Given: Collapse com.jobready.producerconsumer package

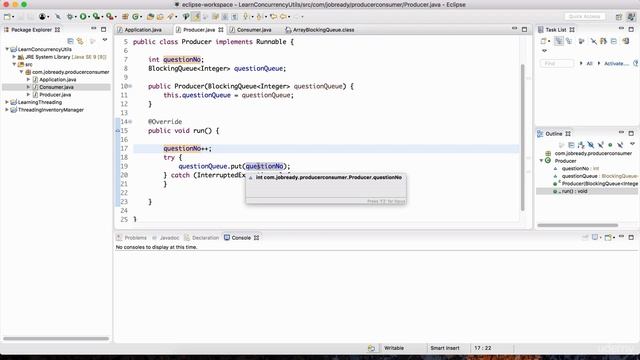Looking at the screenshot, I should click(21, 72).
